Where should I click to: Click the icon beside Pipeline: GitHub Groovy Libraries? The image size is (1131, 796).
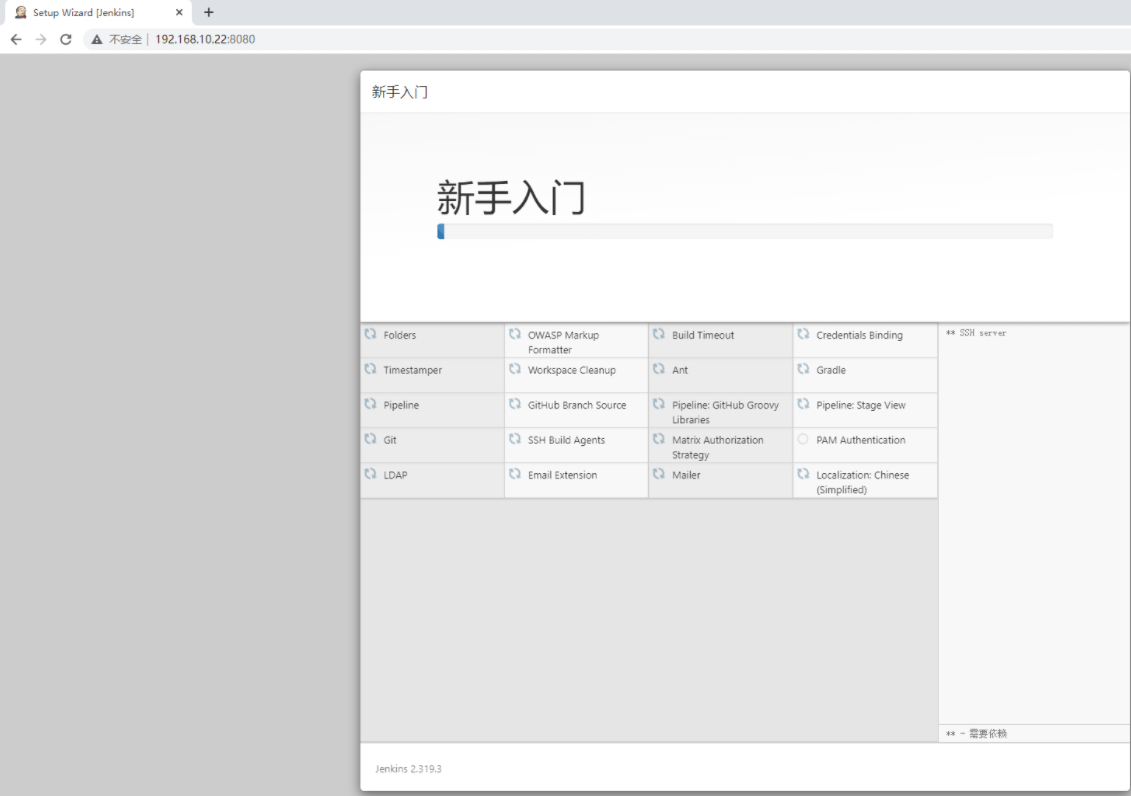coord(659,404)
